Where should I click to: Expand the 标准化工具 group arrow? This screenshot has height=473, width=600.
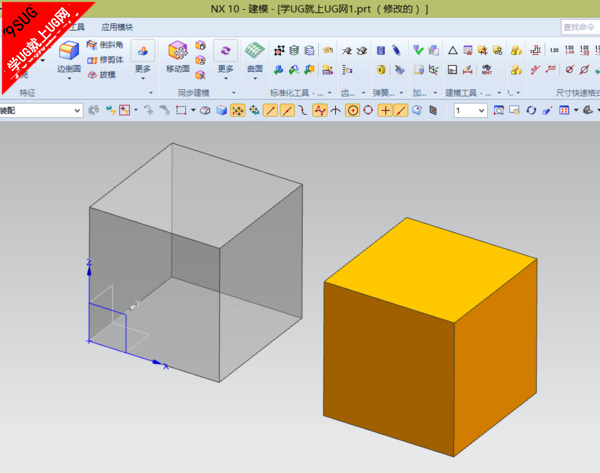coord(329,93)
